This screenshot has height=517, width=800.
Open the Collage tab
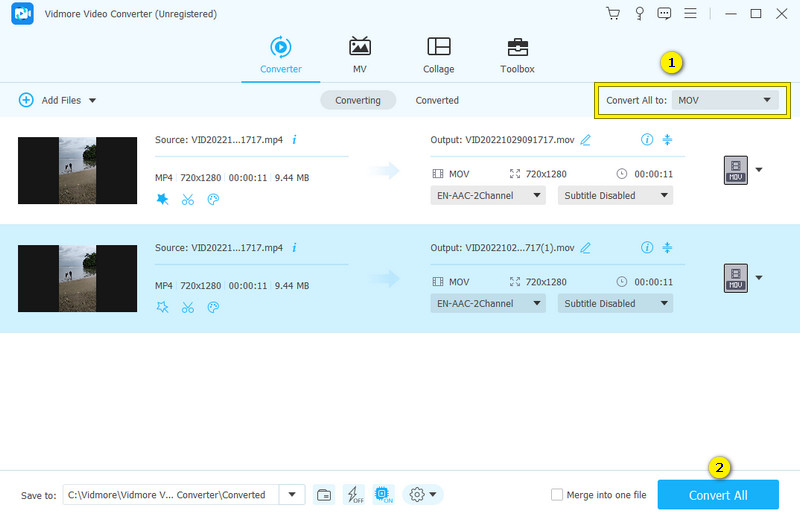(438, 55)
